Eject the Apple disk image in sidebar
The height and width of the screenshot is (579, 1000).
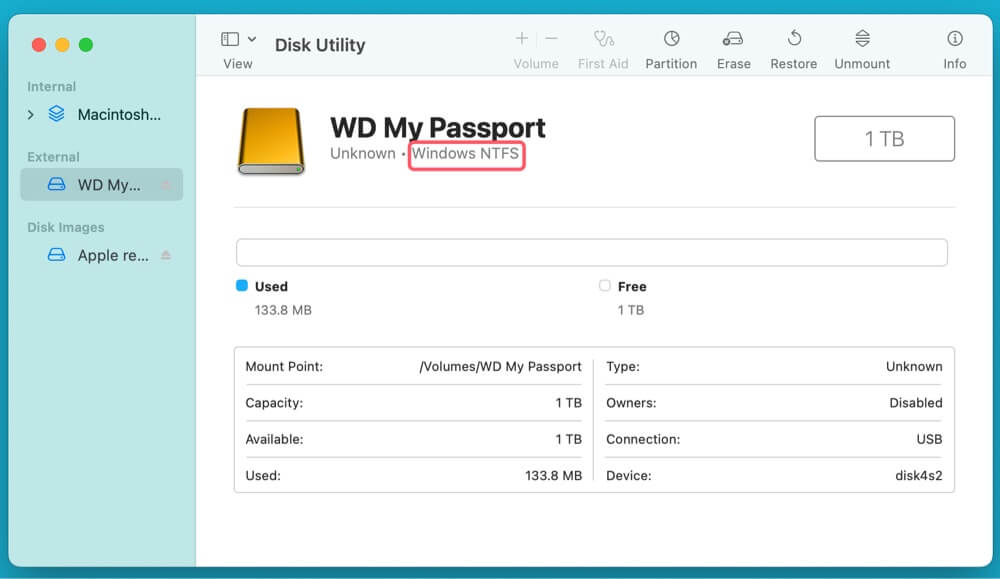tap(166, 255)
